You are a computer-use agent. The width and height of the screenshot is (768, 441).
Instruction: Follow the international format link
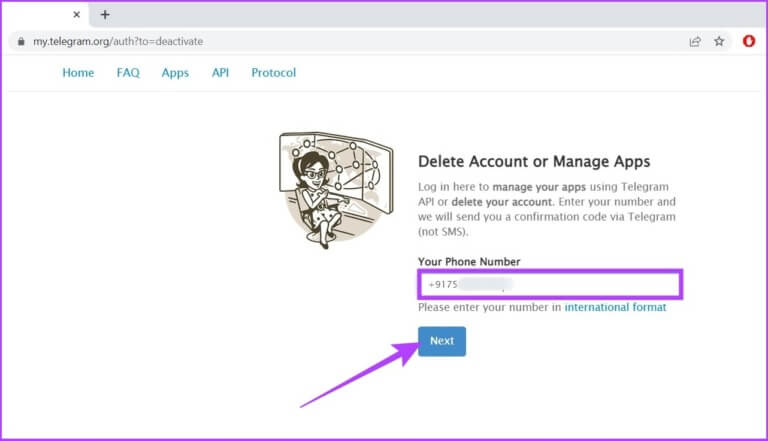pyautogui.click(x=615, y=307)
